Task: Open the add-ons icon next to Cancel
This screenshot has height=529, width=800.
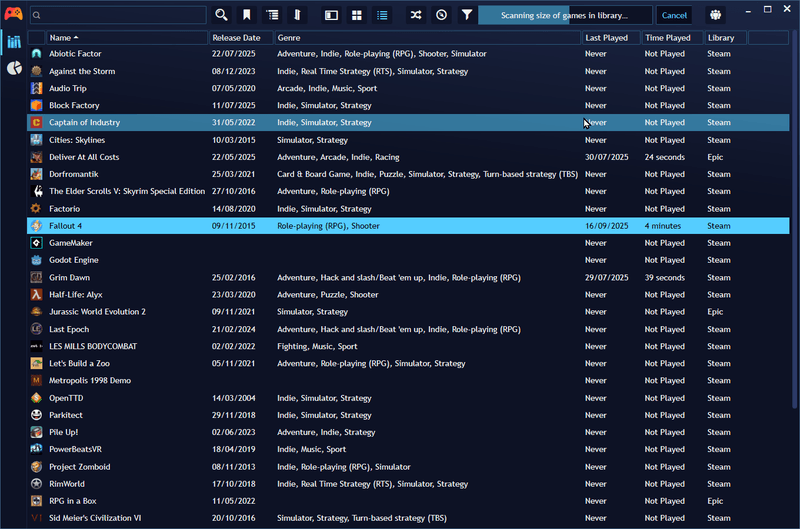Action: coord(715,15)
